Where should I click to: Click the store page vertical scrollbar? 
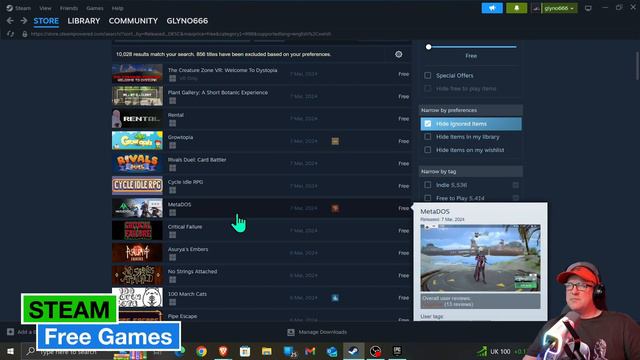[x=637, y=65]
